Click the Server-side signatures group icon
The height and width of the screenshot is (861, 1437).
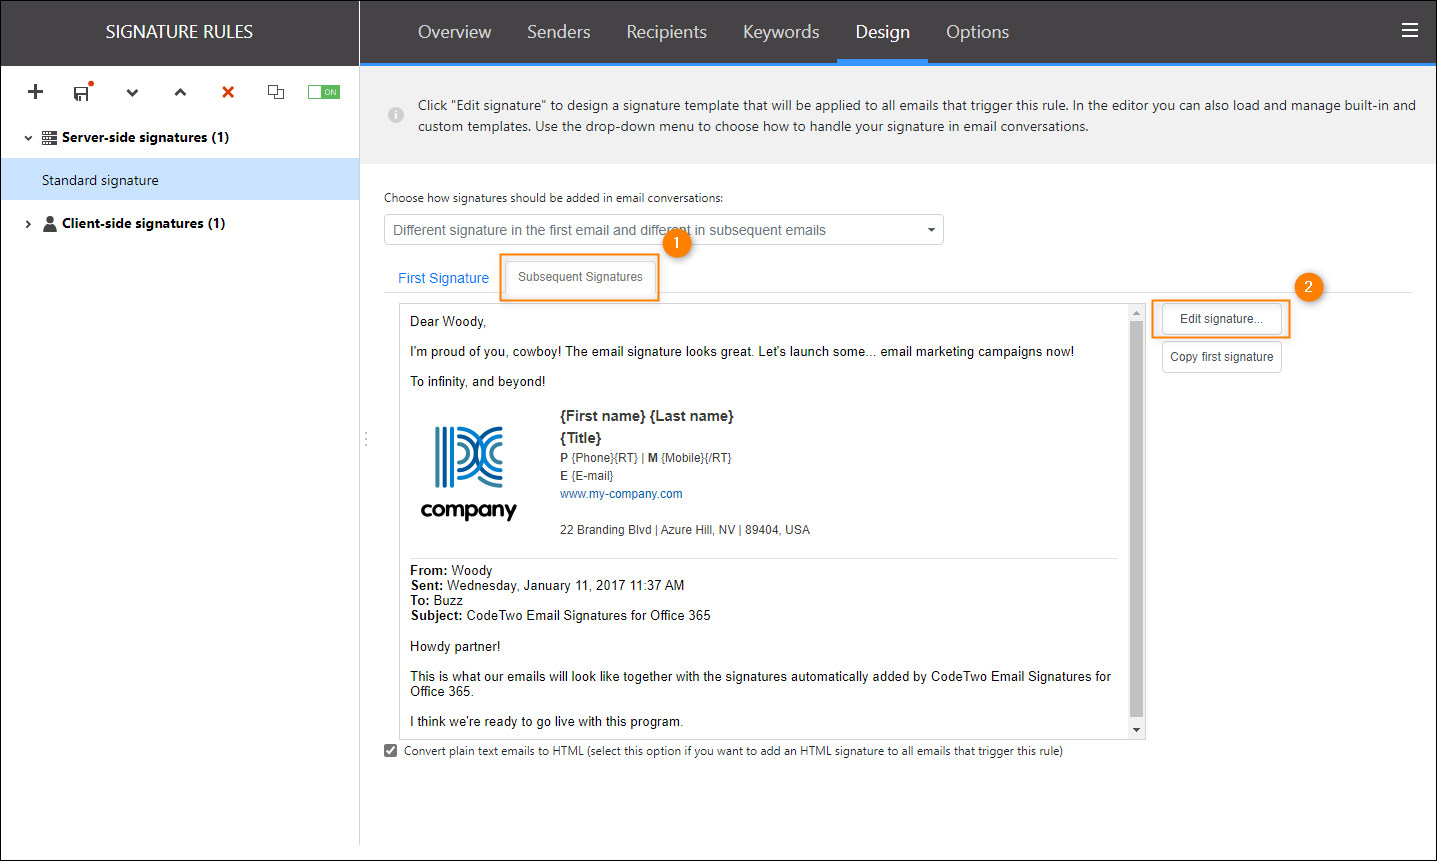47,137
